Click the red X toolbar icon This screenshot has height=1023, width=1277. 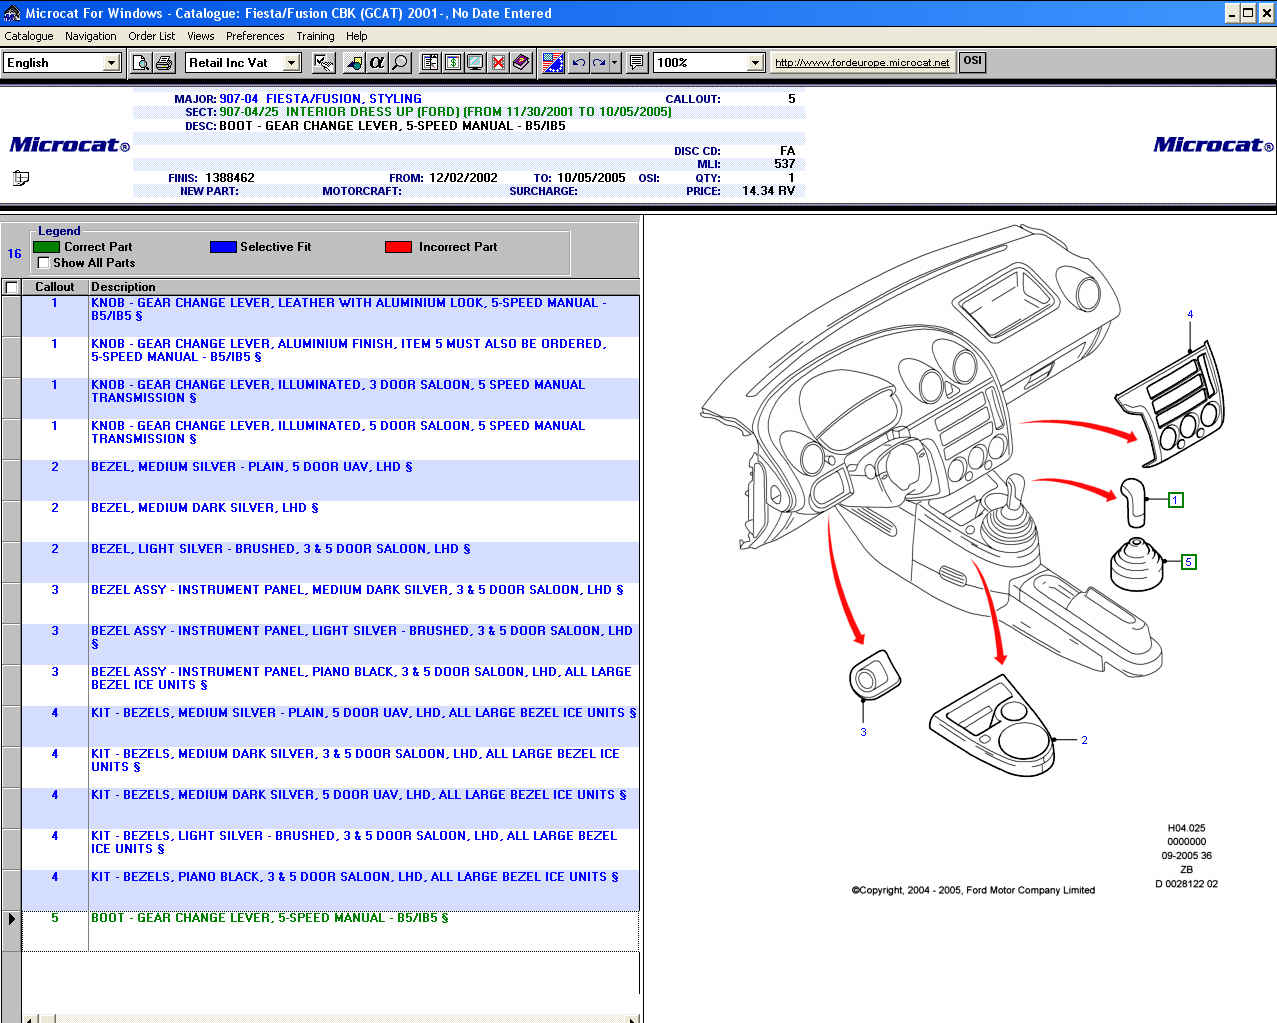pos(498,63)
